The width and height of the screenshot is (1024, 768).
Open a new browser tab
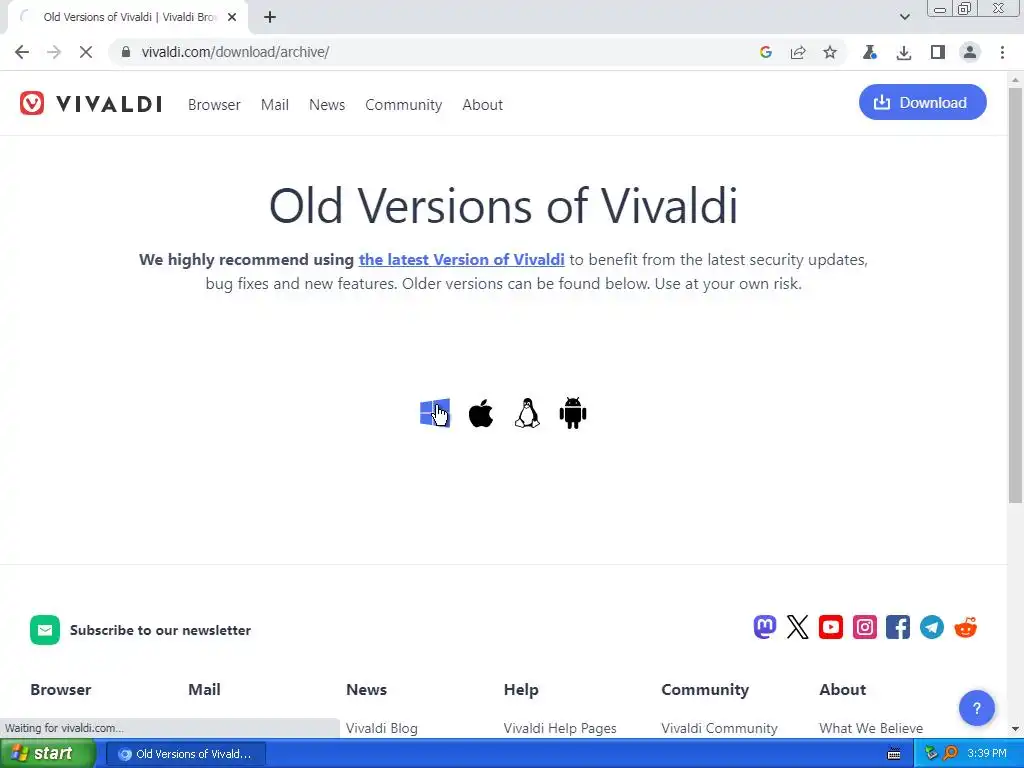tap(270, 17)
